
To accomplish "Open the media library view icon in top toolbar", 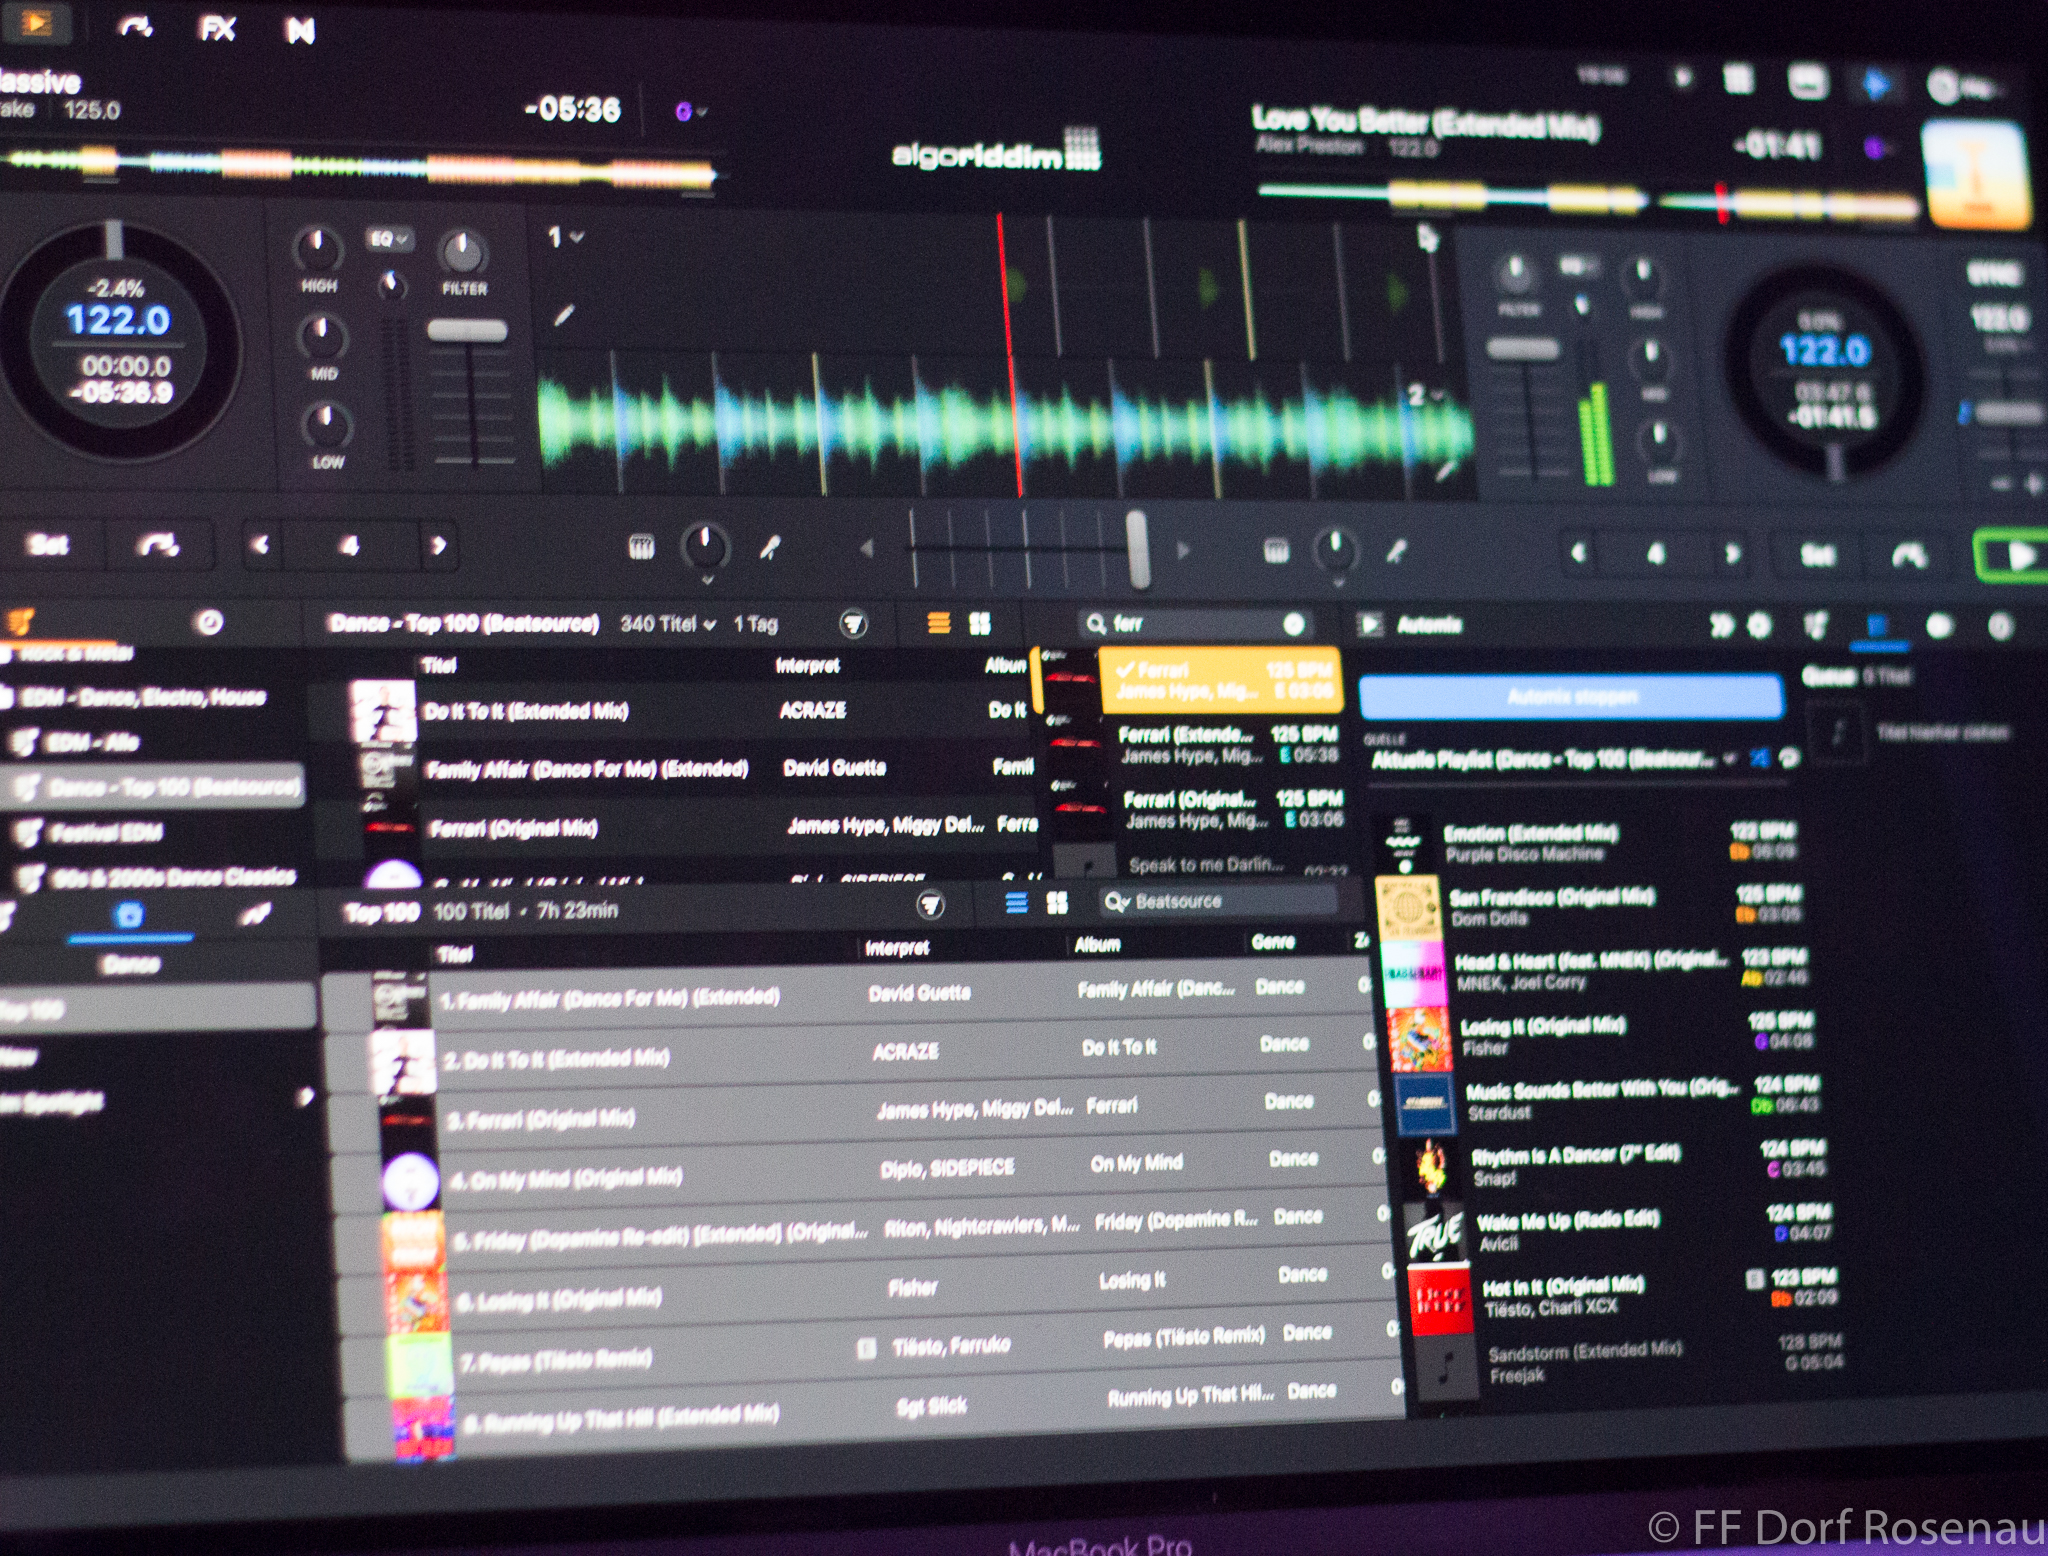I will [x=35, y=22].
